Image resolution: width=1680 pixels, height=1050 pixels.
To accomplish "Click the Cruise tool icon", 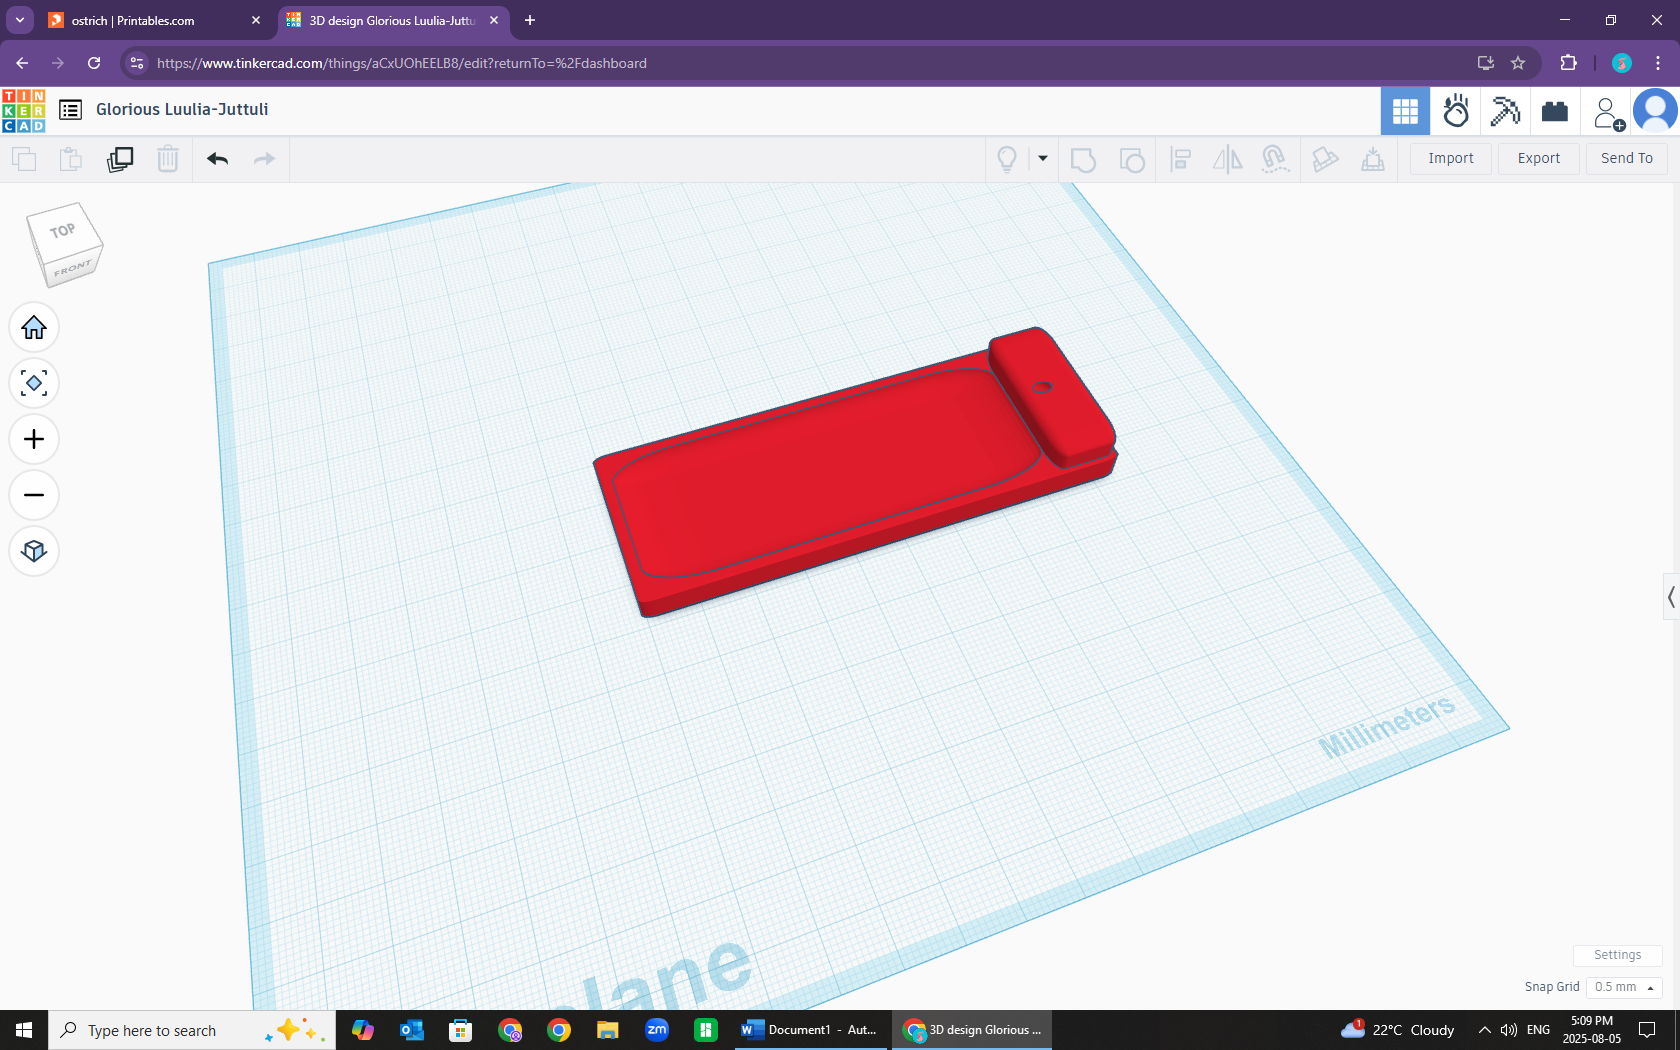I will point(1275,159).
